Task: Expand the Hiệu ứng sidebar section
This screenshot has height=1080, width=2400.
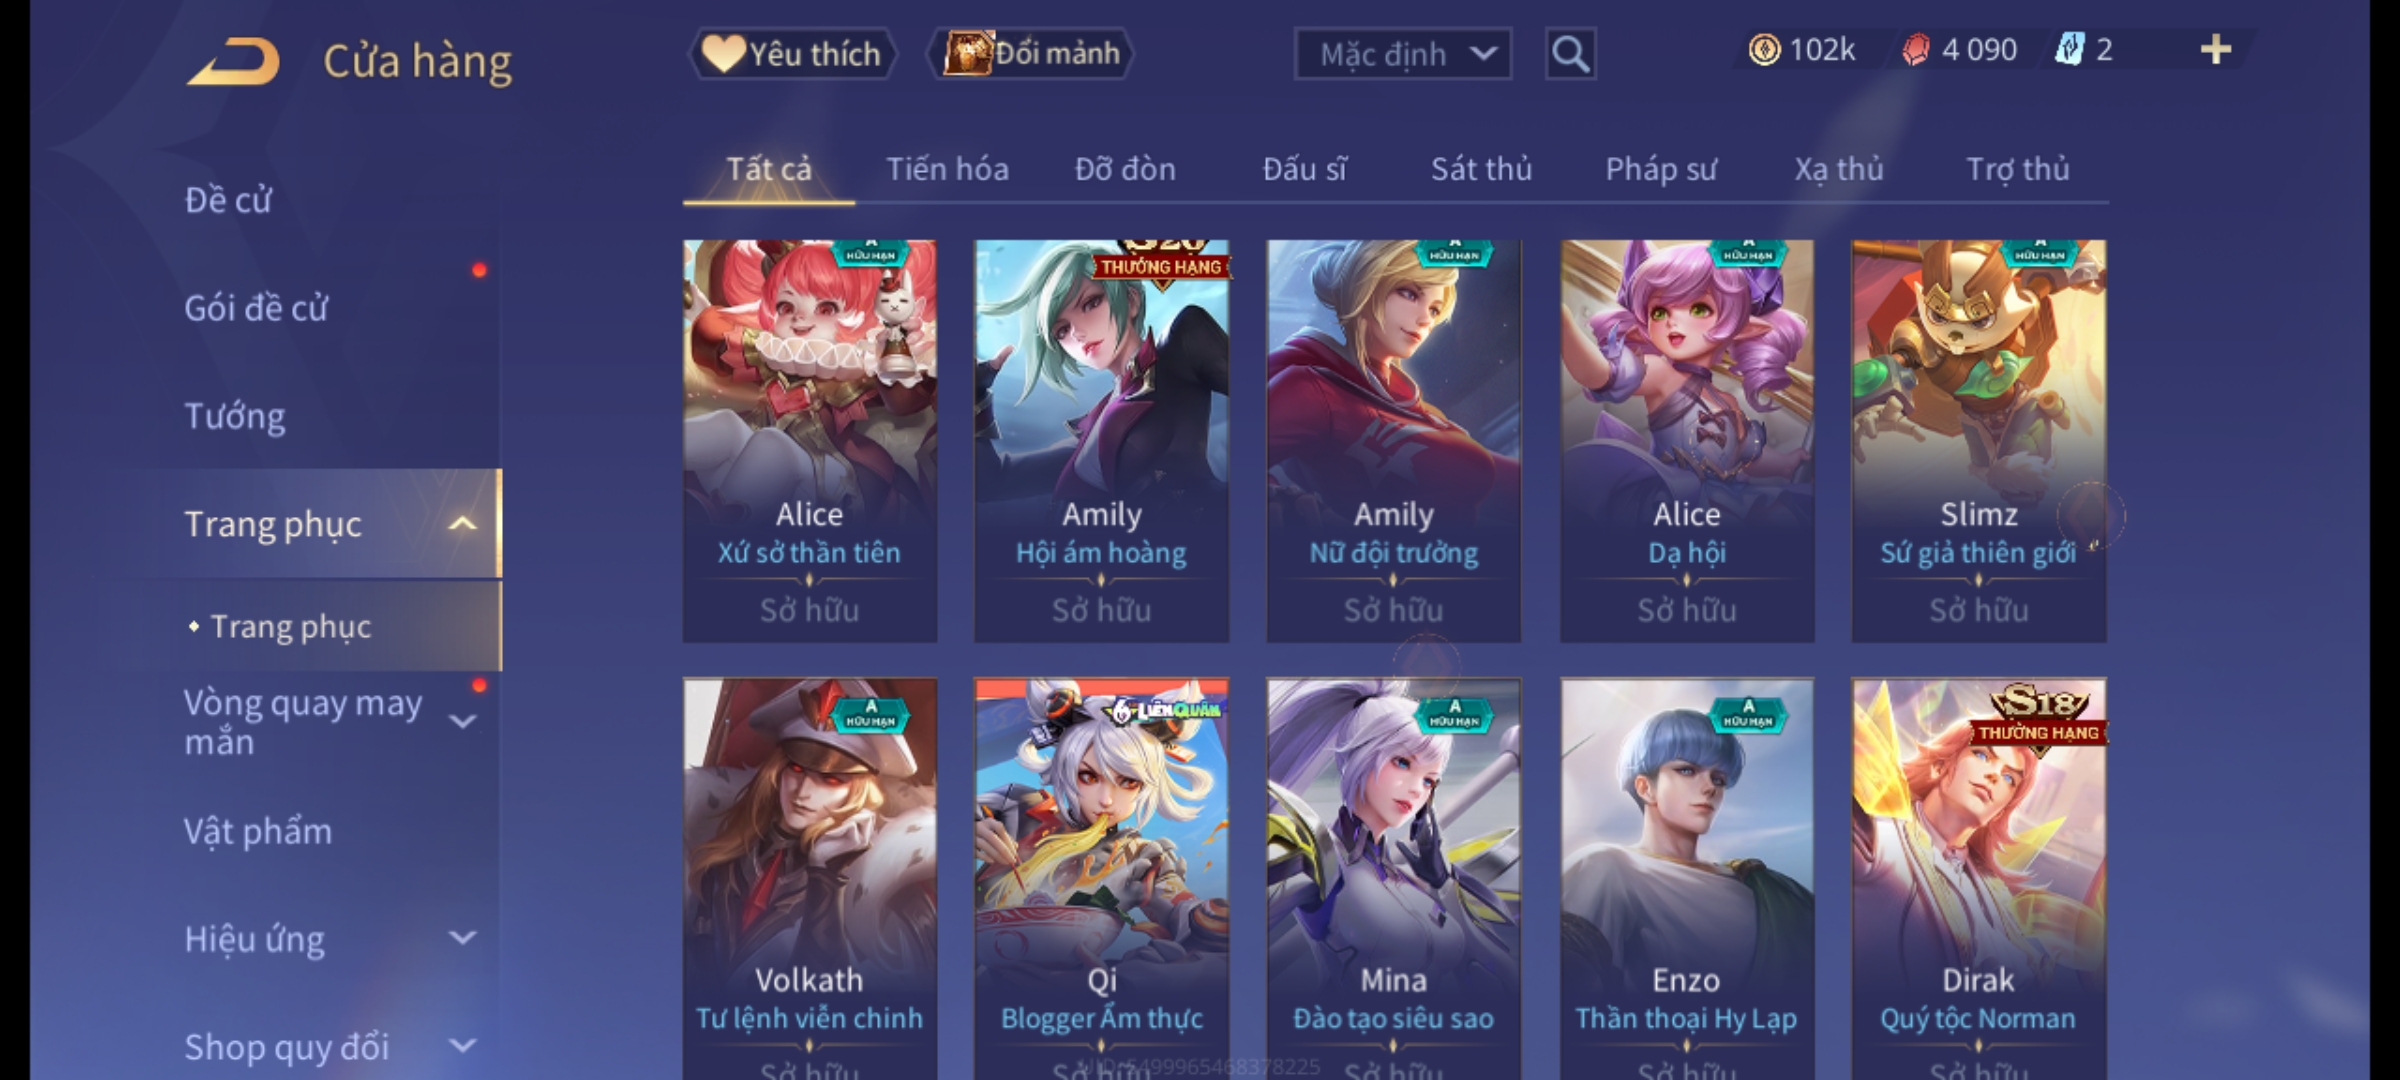Action: tap(462, 938)
